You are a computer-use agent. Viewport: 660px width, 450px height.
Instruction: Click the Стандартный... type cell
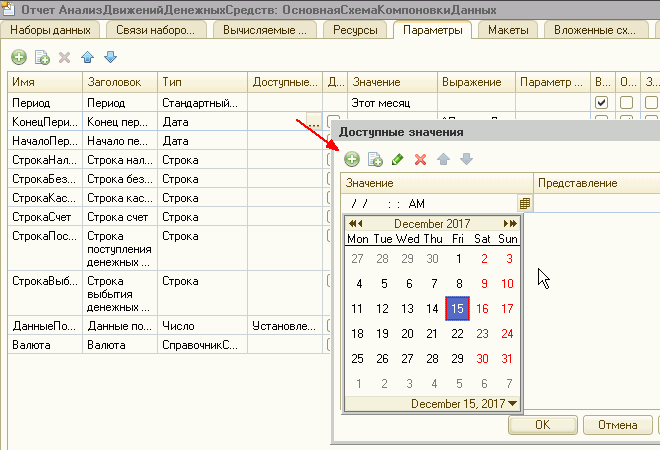click(202, 103)
